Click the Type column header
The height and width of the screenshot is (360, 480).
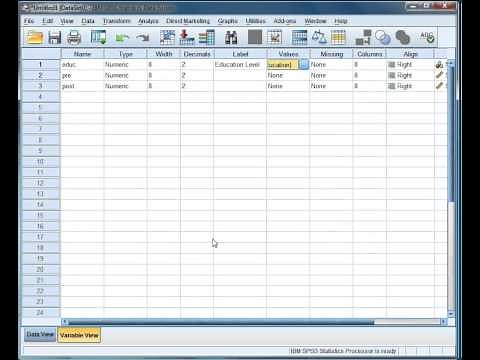point(126,54)
